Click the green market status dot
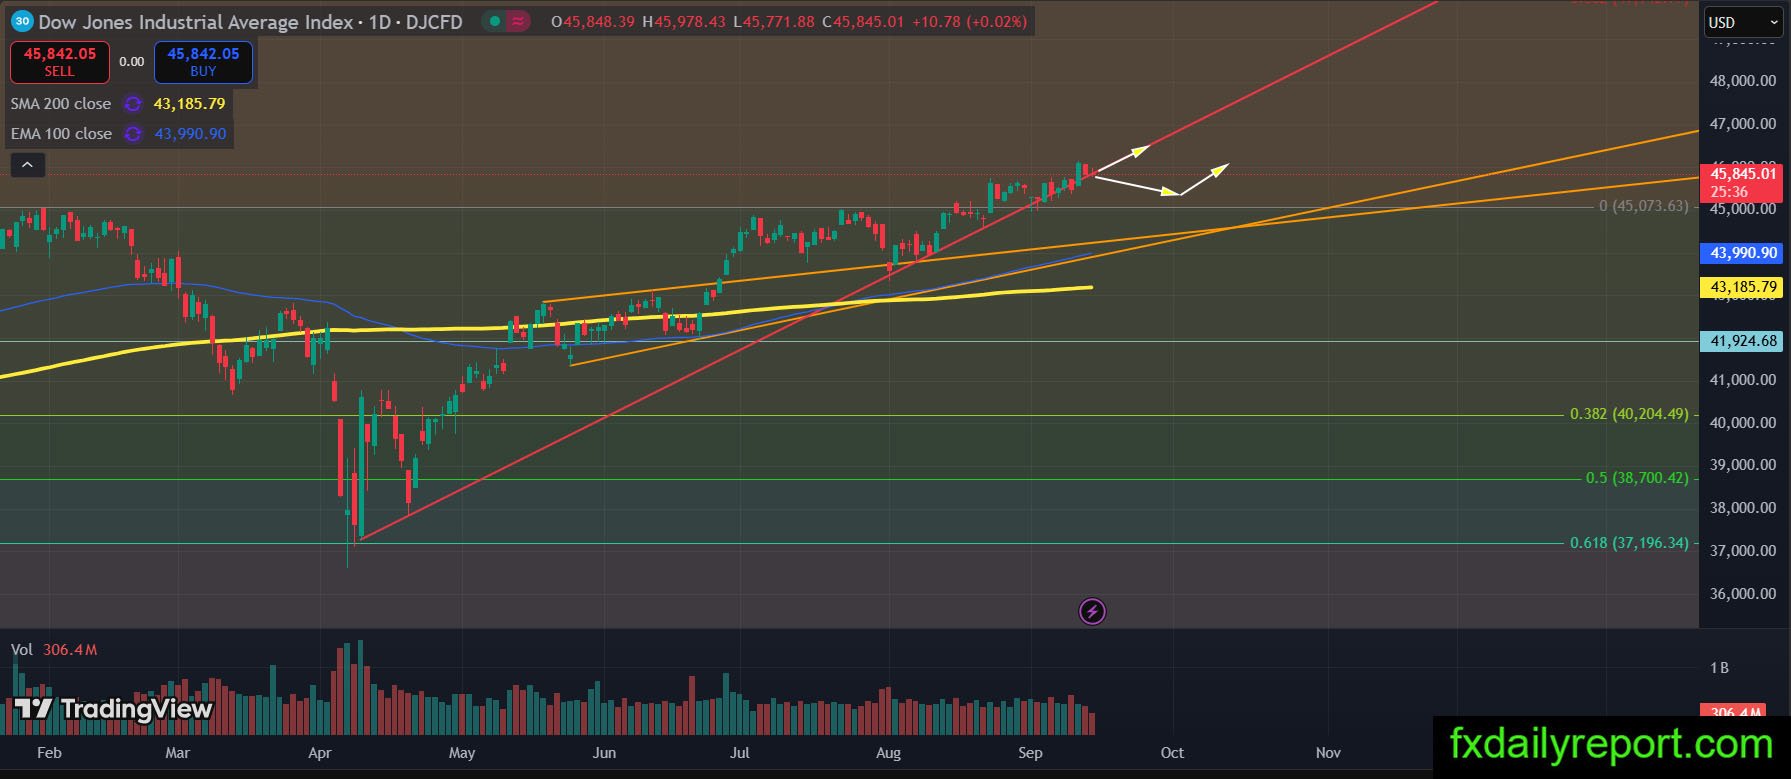The height and width of the screenshot is (779, 1791). [494, 21]
